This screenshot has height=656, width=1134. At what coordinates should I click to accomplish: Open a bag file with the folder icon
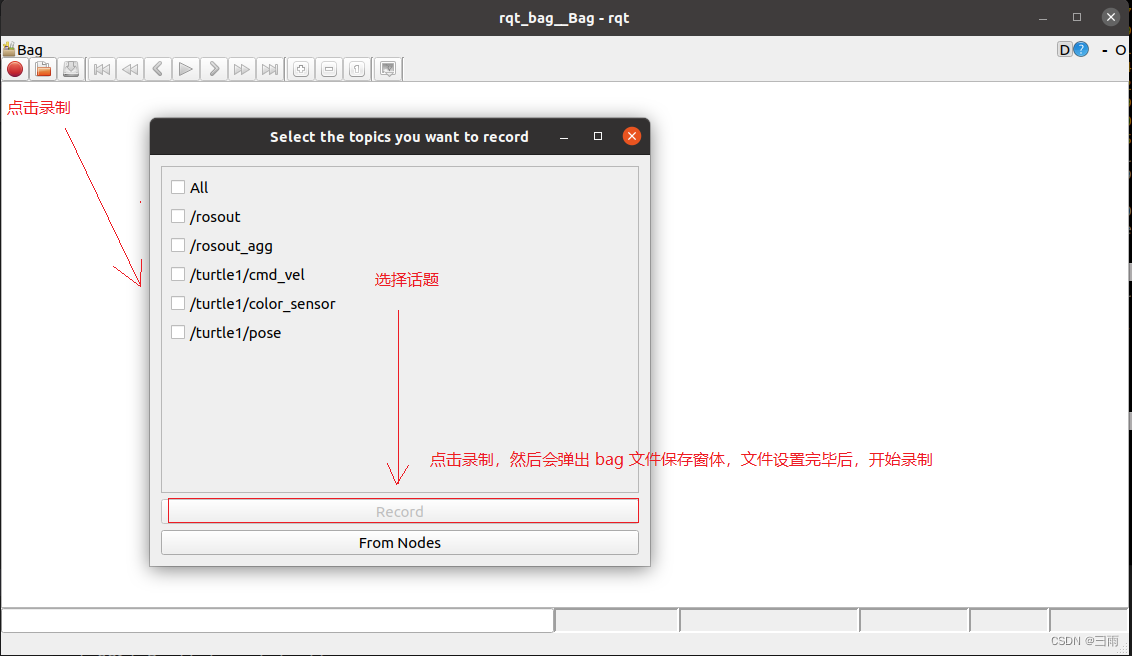tap(43, 69)
